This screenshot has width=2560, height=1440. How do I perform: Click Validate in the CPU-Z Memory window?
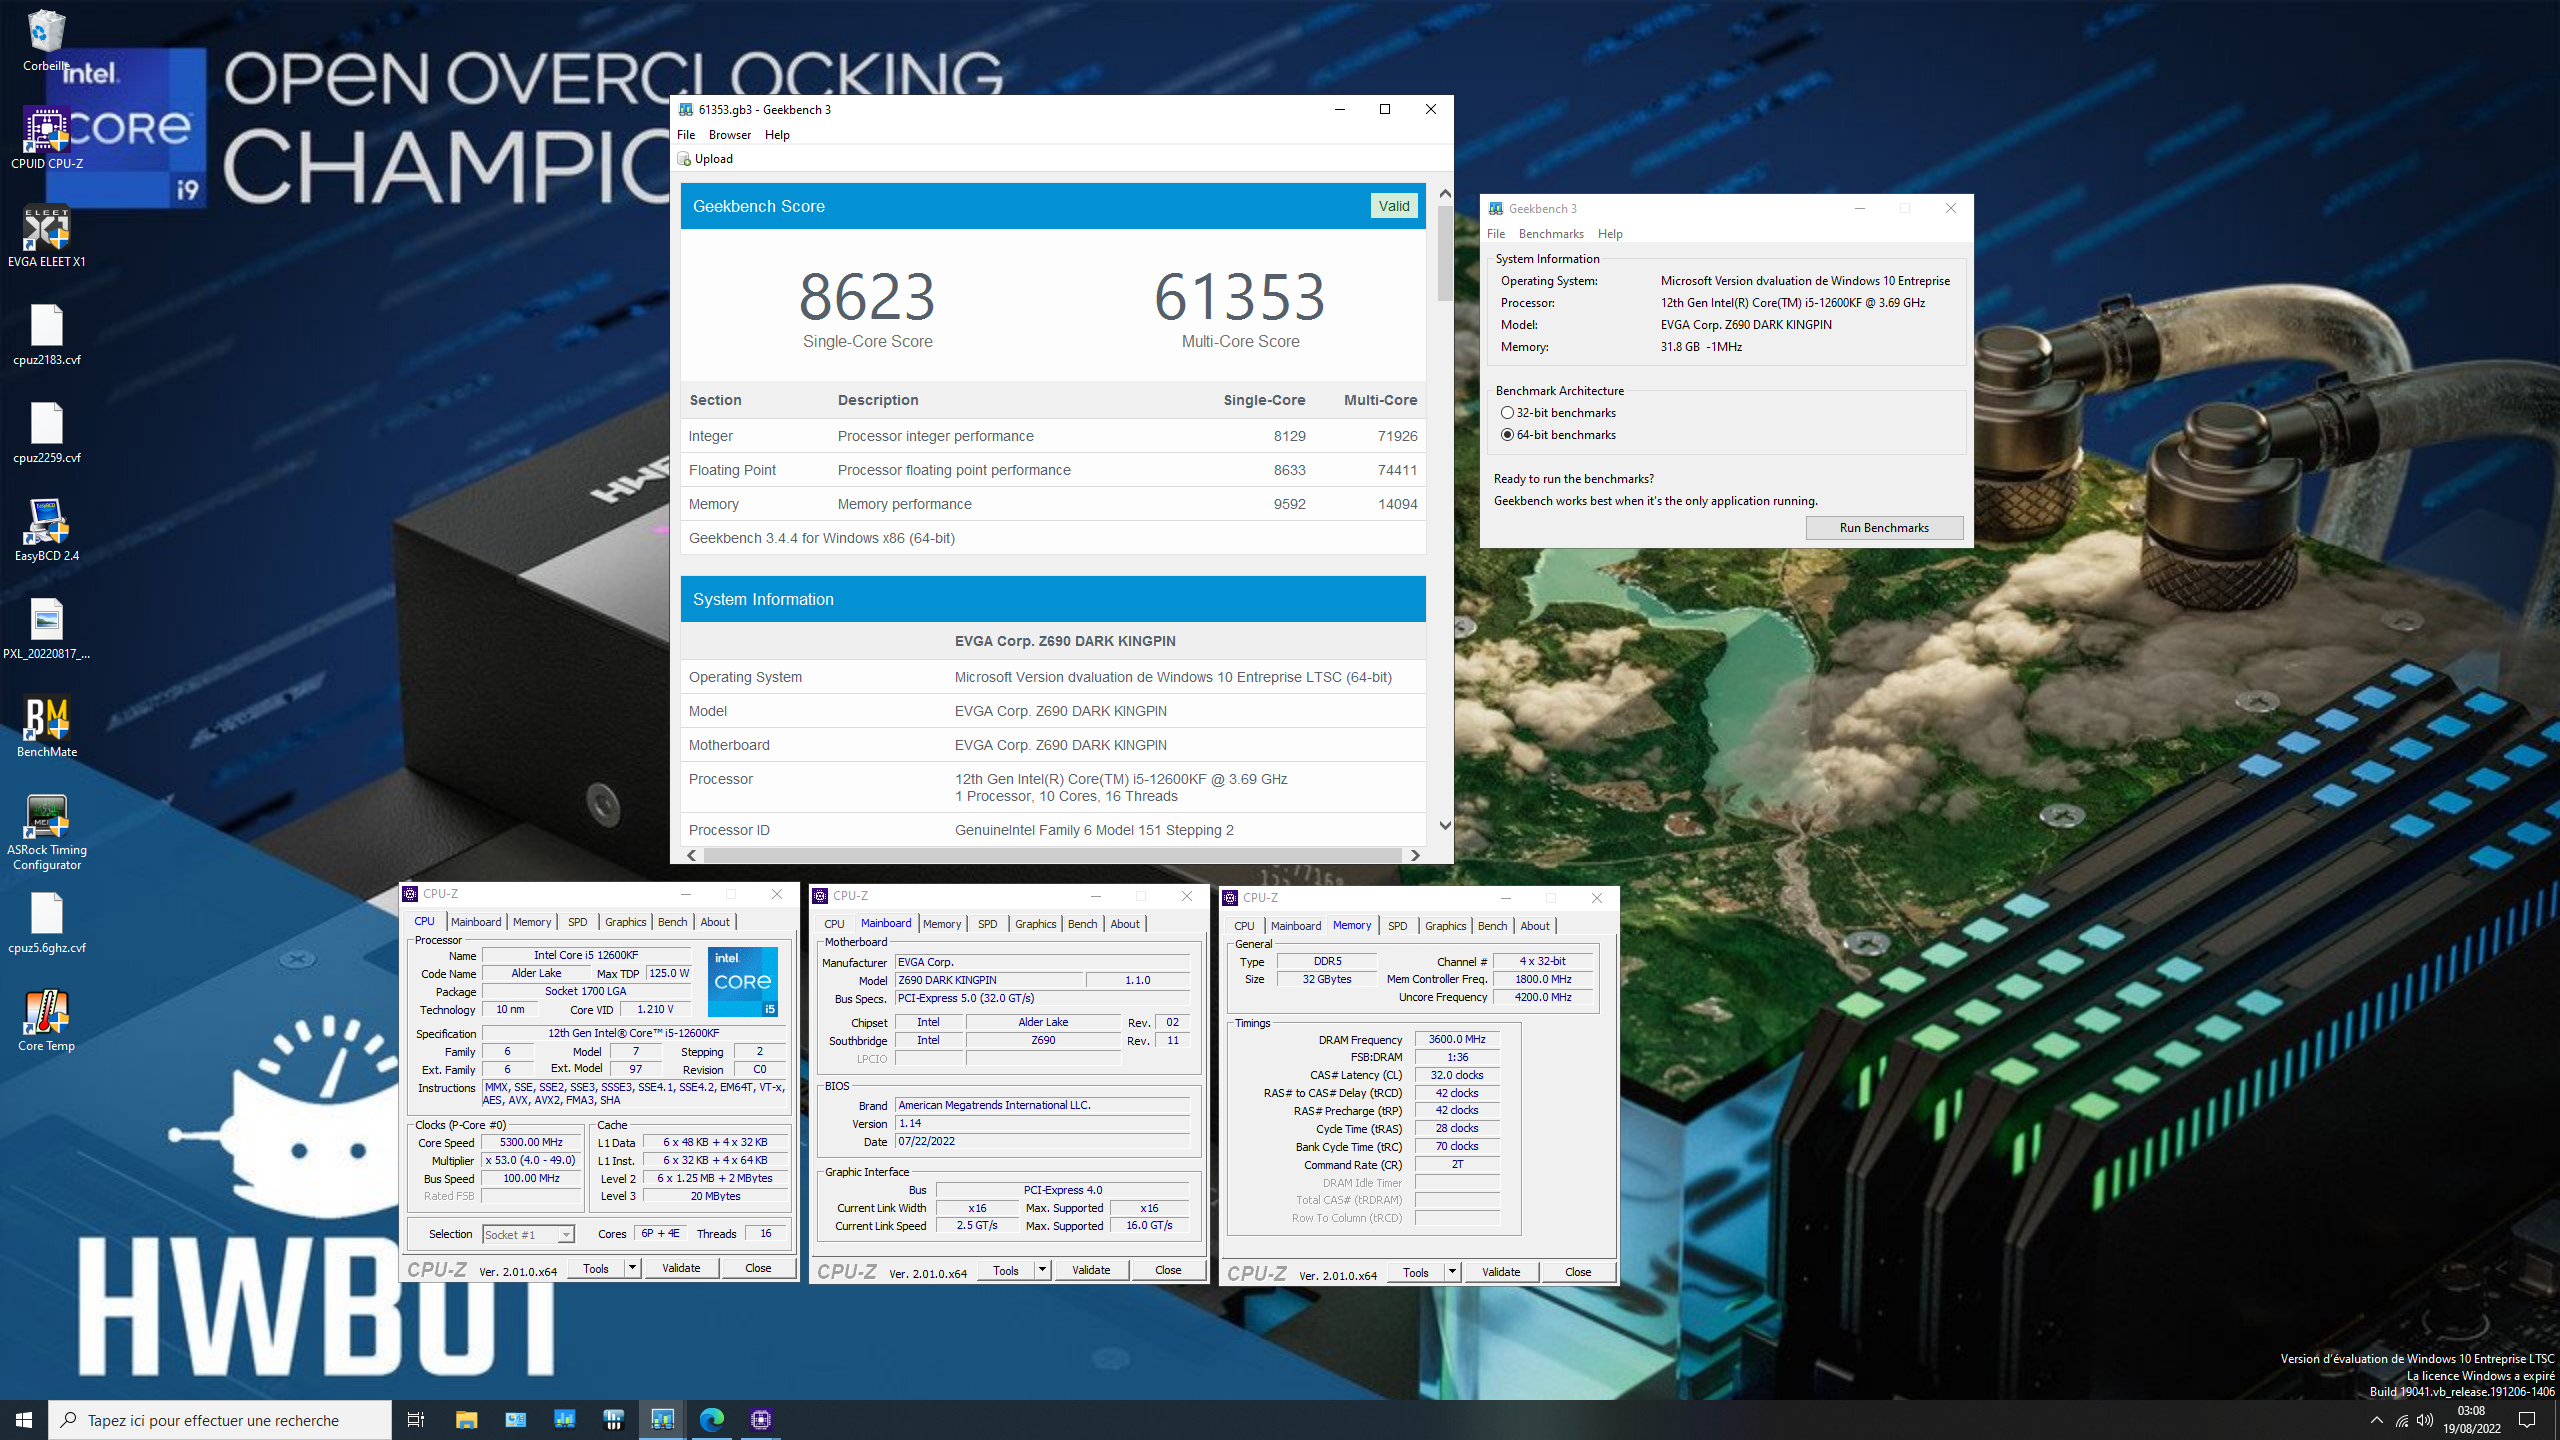click(x=1500, y=1272)
